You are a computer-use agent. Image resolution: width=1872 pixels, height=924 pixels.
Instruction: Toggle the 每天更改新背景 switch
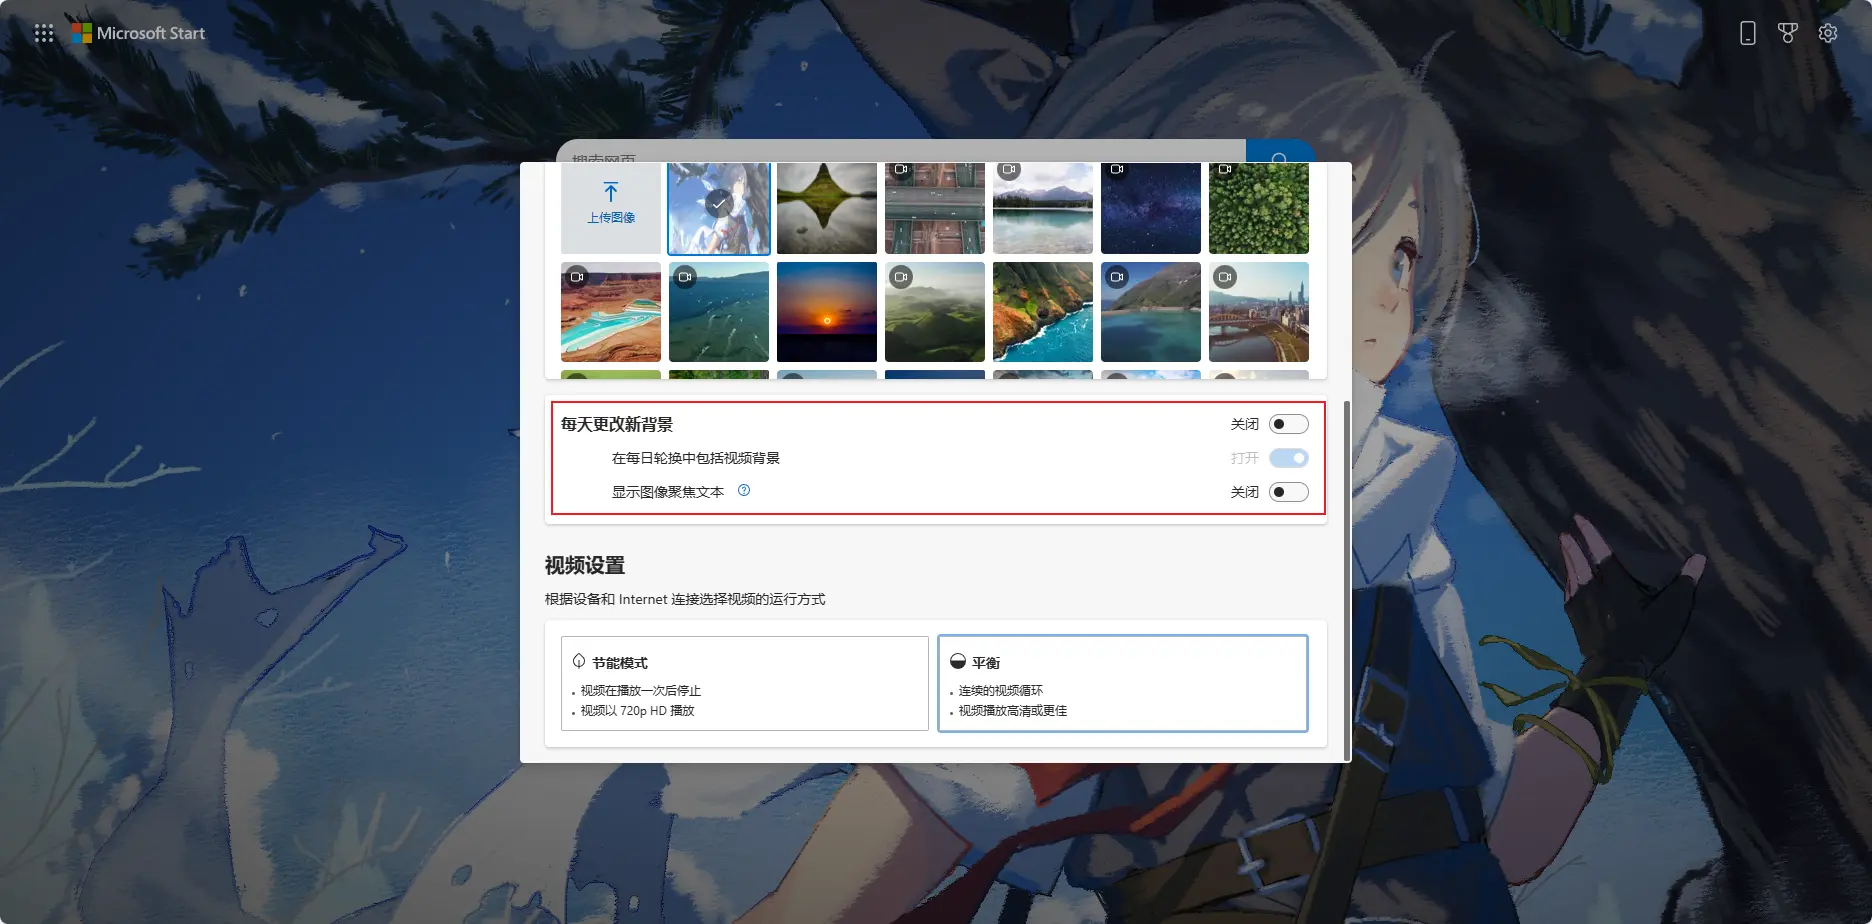click(x=1288, y=424)
